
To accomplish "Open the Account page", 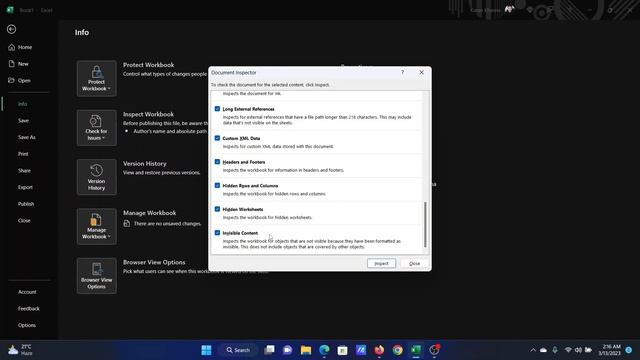I will click(x=27, y=292).
